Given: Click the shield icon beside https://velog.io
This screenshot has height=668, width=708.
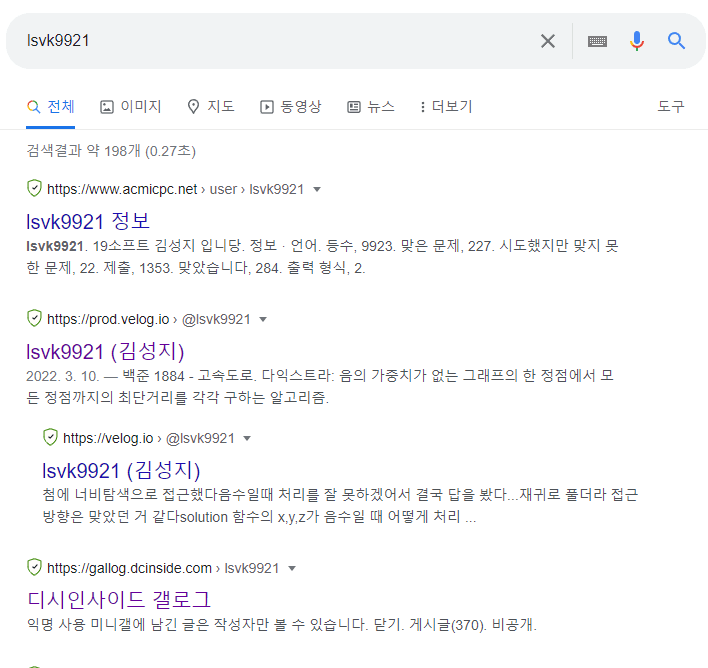Looking at the screenshot, I should pyautogui.click(x=50, y=437).
